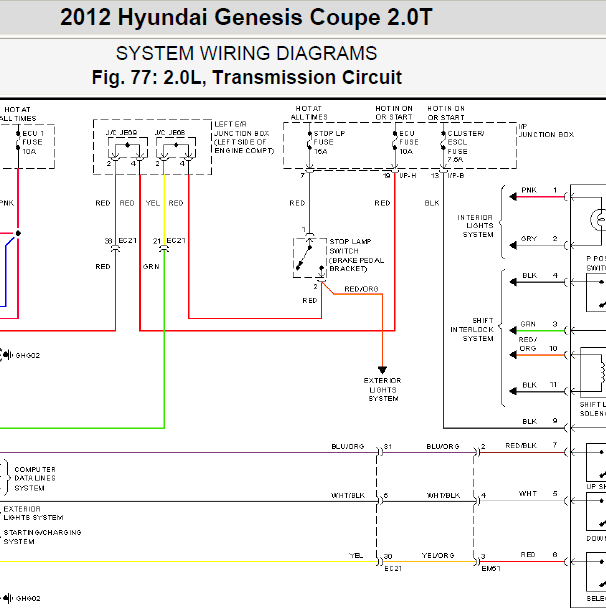Viewport: 606px width, 610px height.
Task: Click the '21 EC21' connector label
Action: 169,241
